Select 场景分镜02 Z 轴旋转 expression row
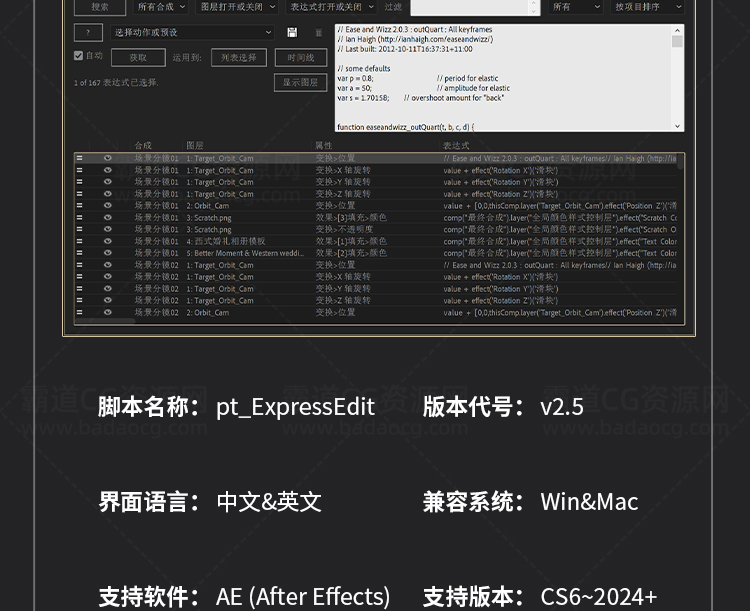Viewport: 750px width, 611px height. click(376, 300)
